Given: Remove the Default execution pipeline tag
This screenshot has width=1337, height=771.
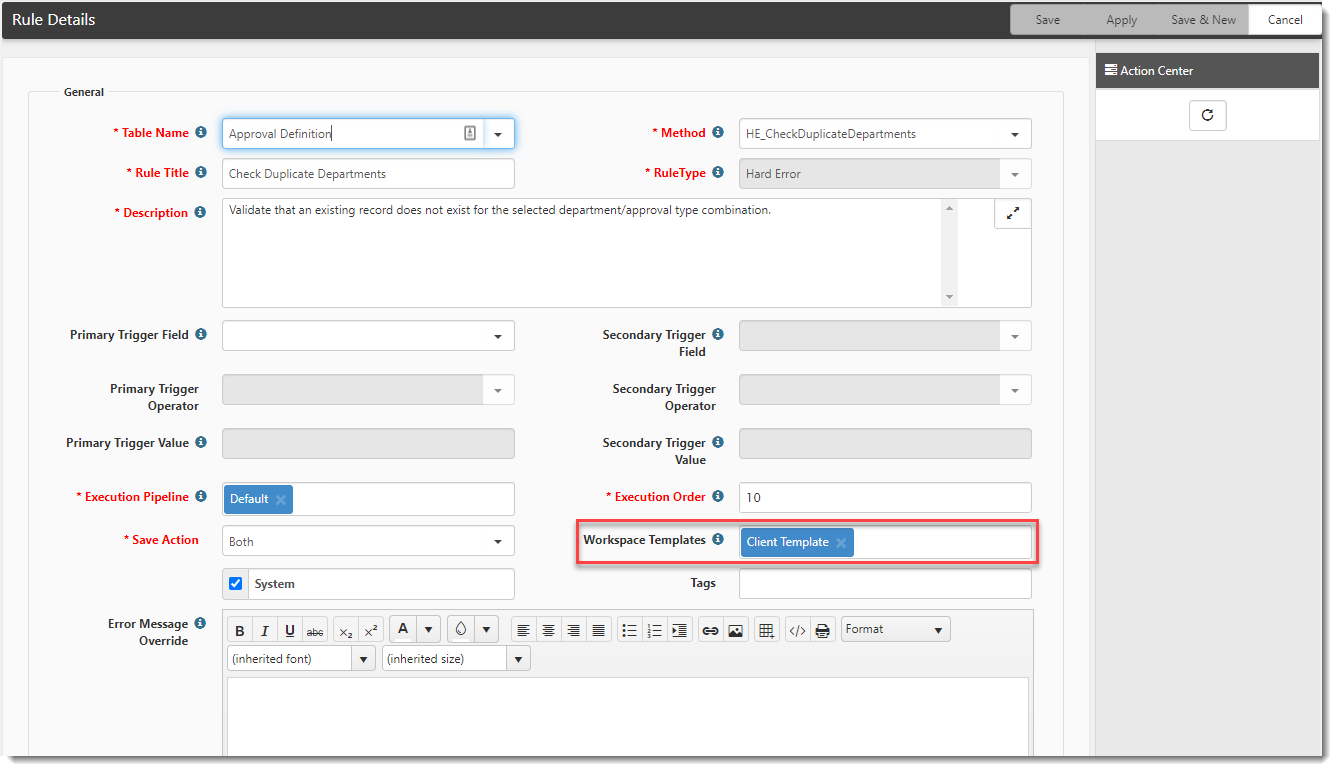Looking at the screenshot, I should pyautogui.click(x=281, y=500).
